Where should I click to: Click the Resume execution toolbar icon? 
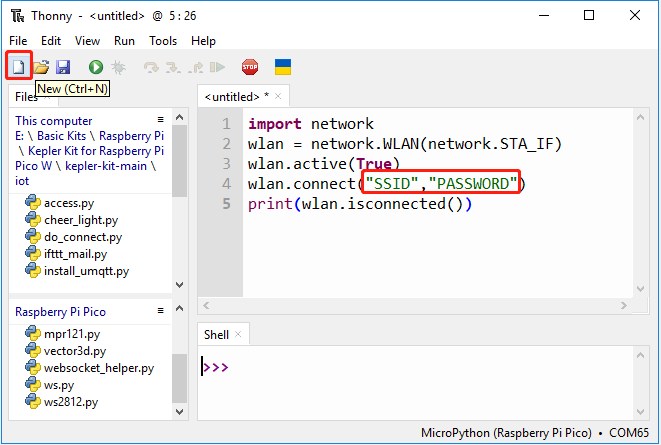[x=218, y=67]
